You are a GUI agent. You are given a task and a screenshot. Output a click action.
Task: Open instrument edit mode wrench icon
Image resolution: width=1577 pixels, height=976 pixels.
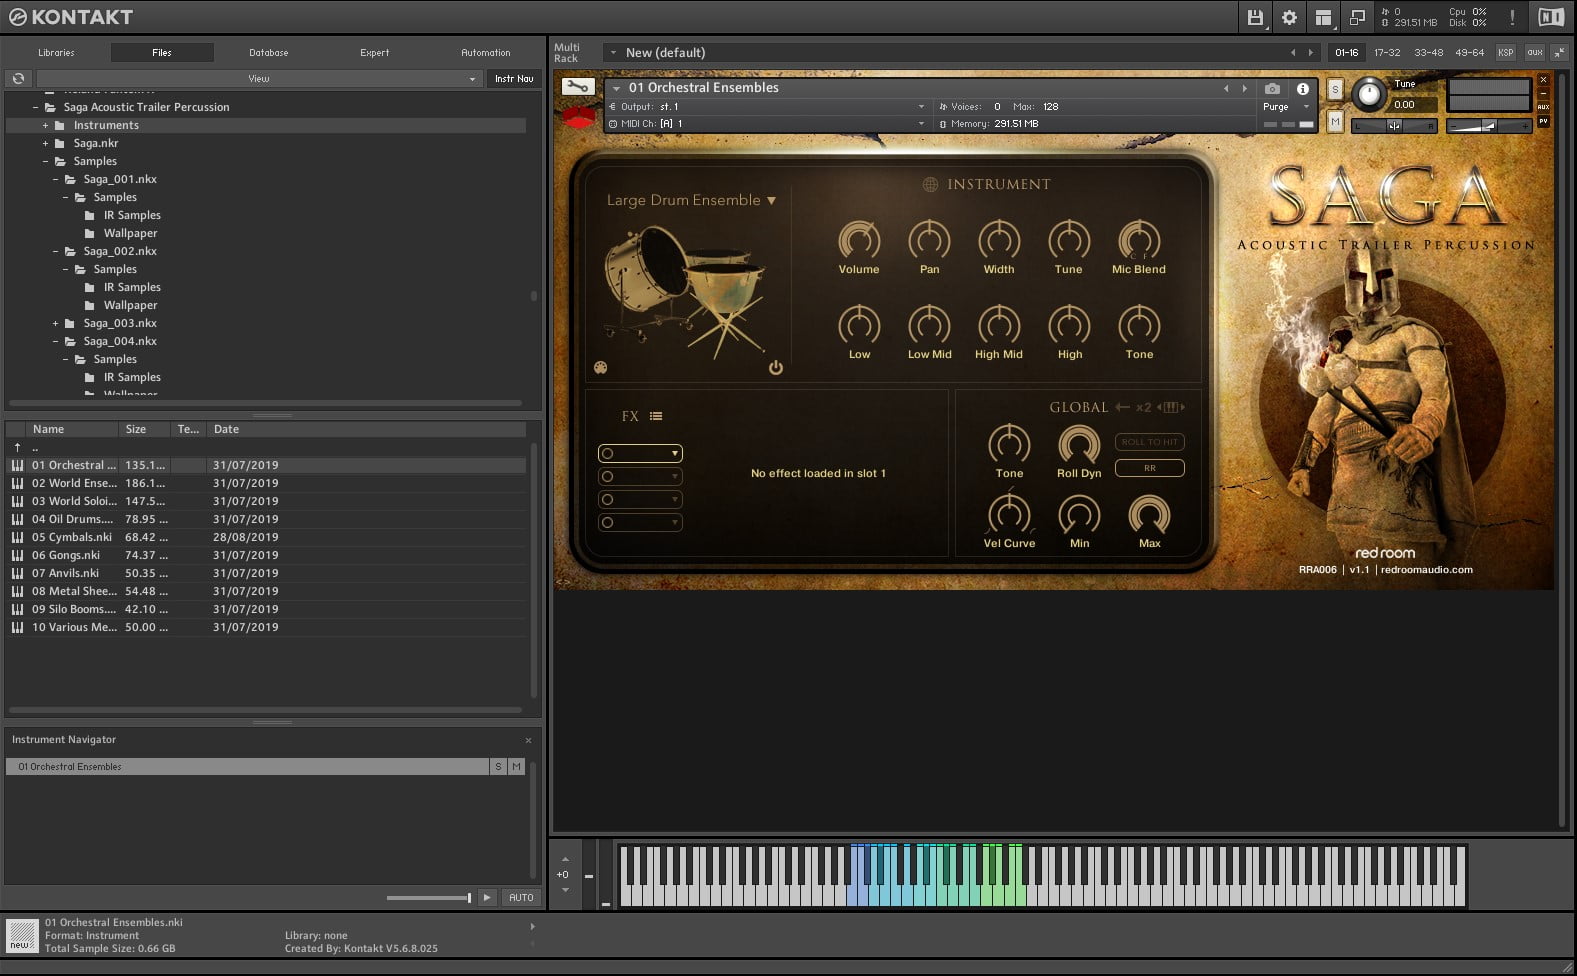coord(577,87)
